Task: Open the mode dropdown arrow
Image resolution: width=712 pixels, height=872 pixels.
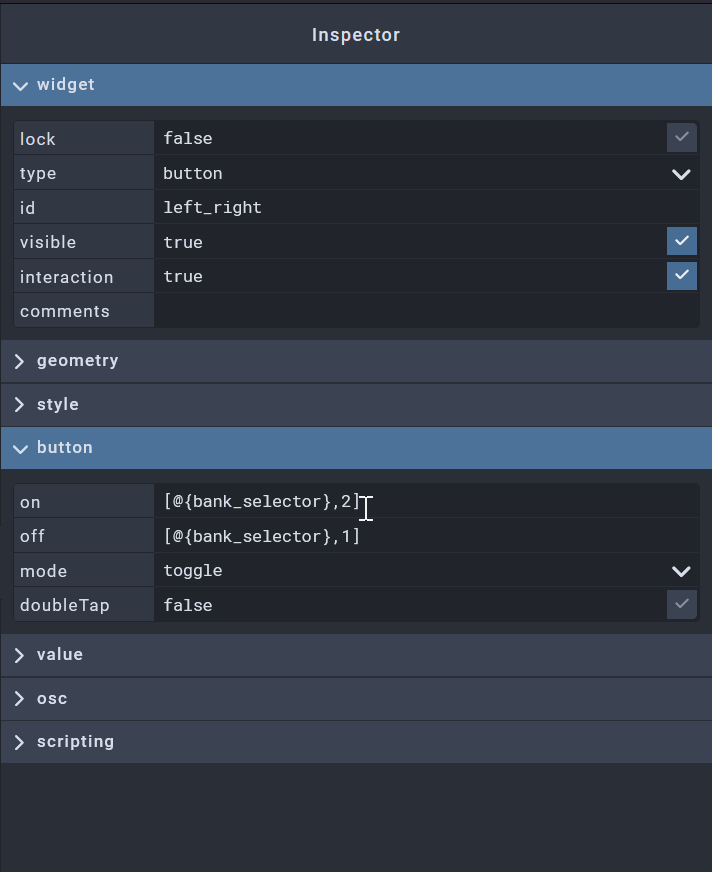Action: [x=681, y=572]
